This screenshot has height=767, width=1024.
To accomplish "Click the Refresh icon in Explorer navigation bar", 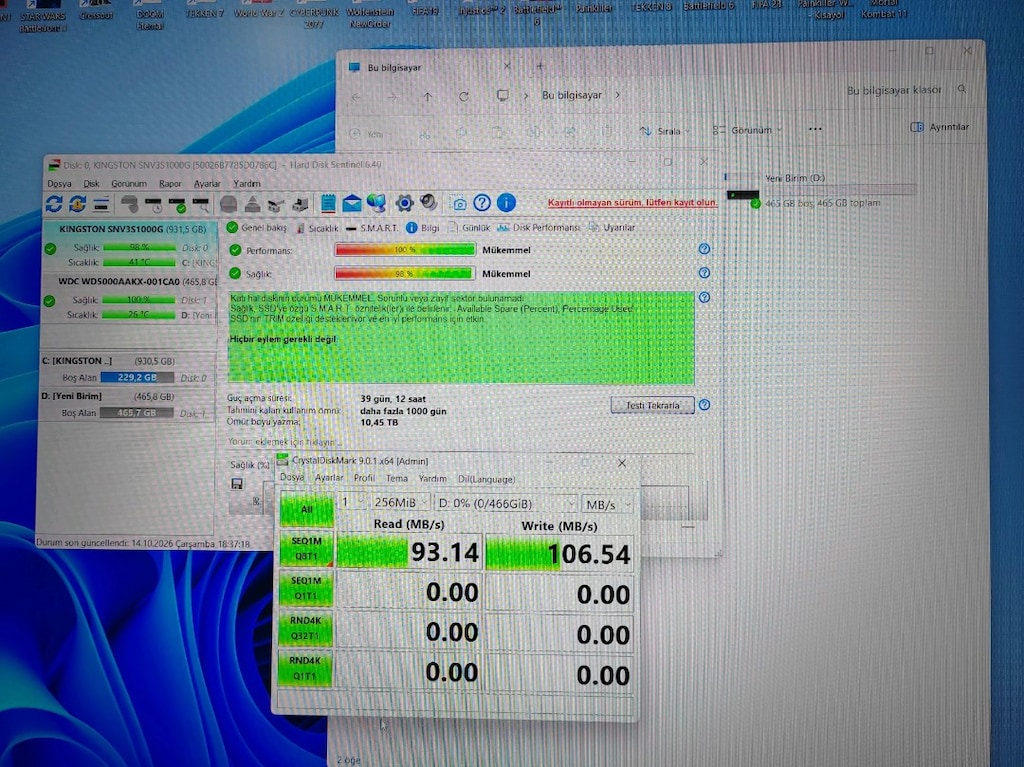I will (x=464, y=97).
